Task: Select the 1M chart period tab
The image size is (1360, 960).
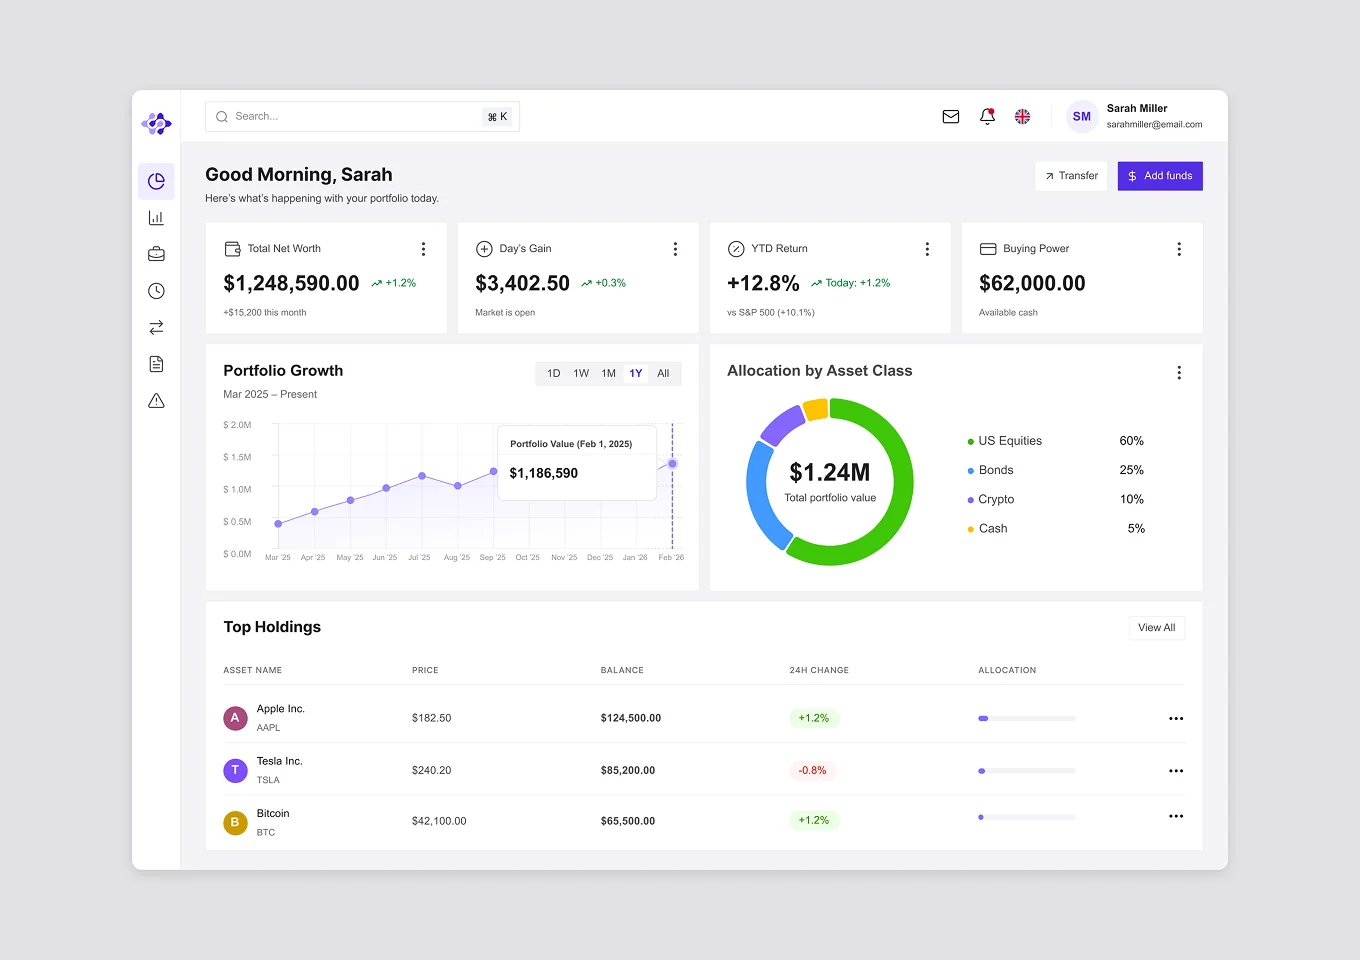Action: pyautogui.click(x=609, y=373)
